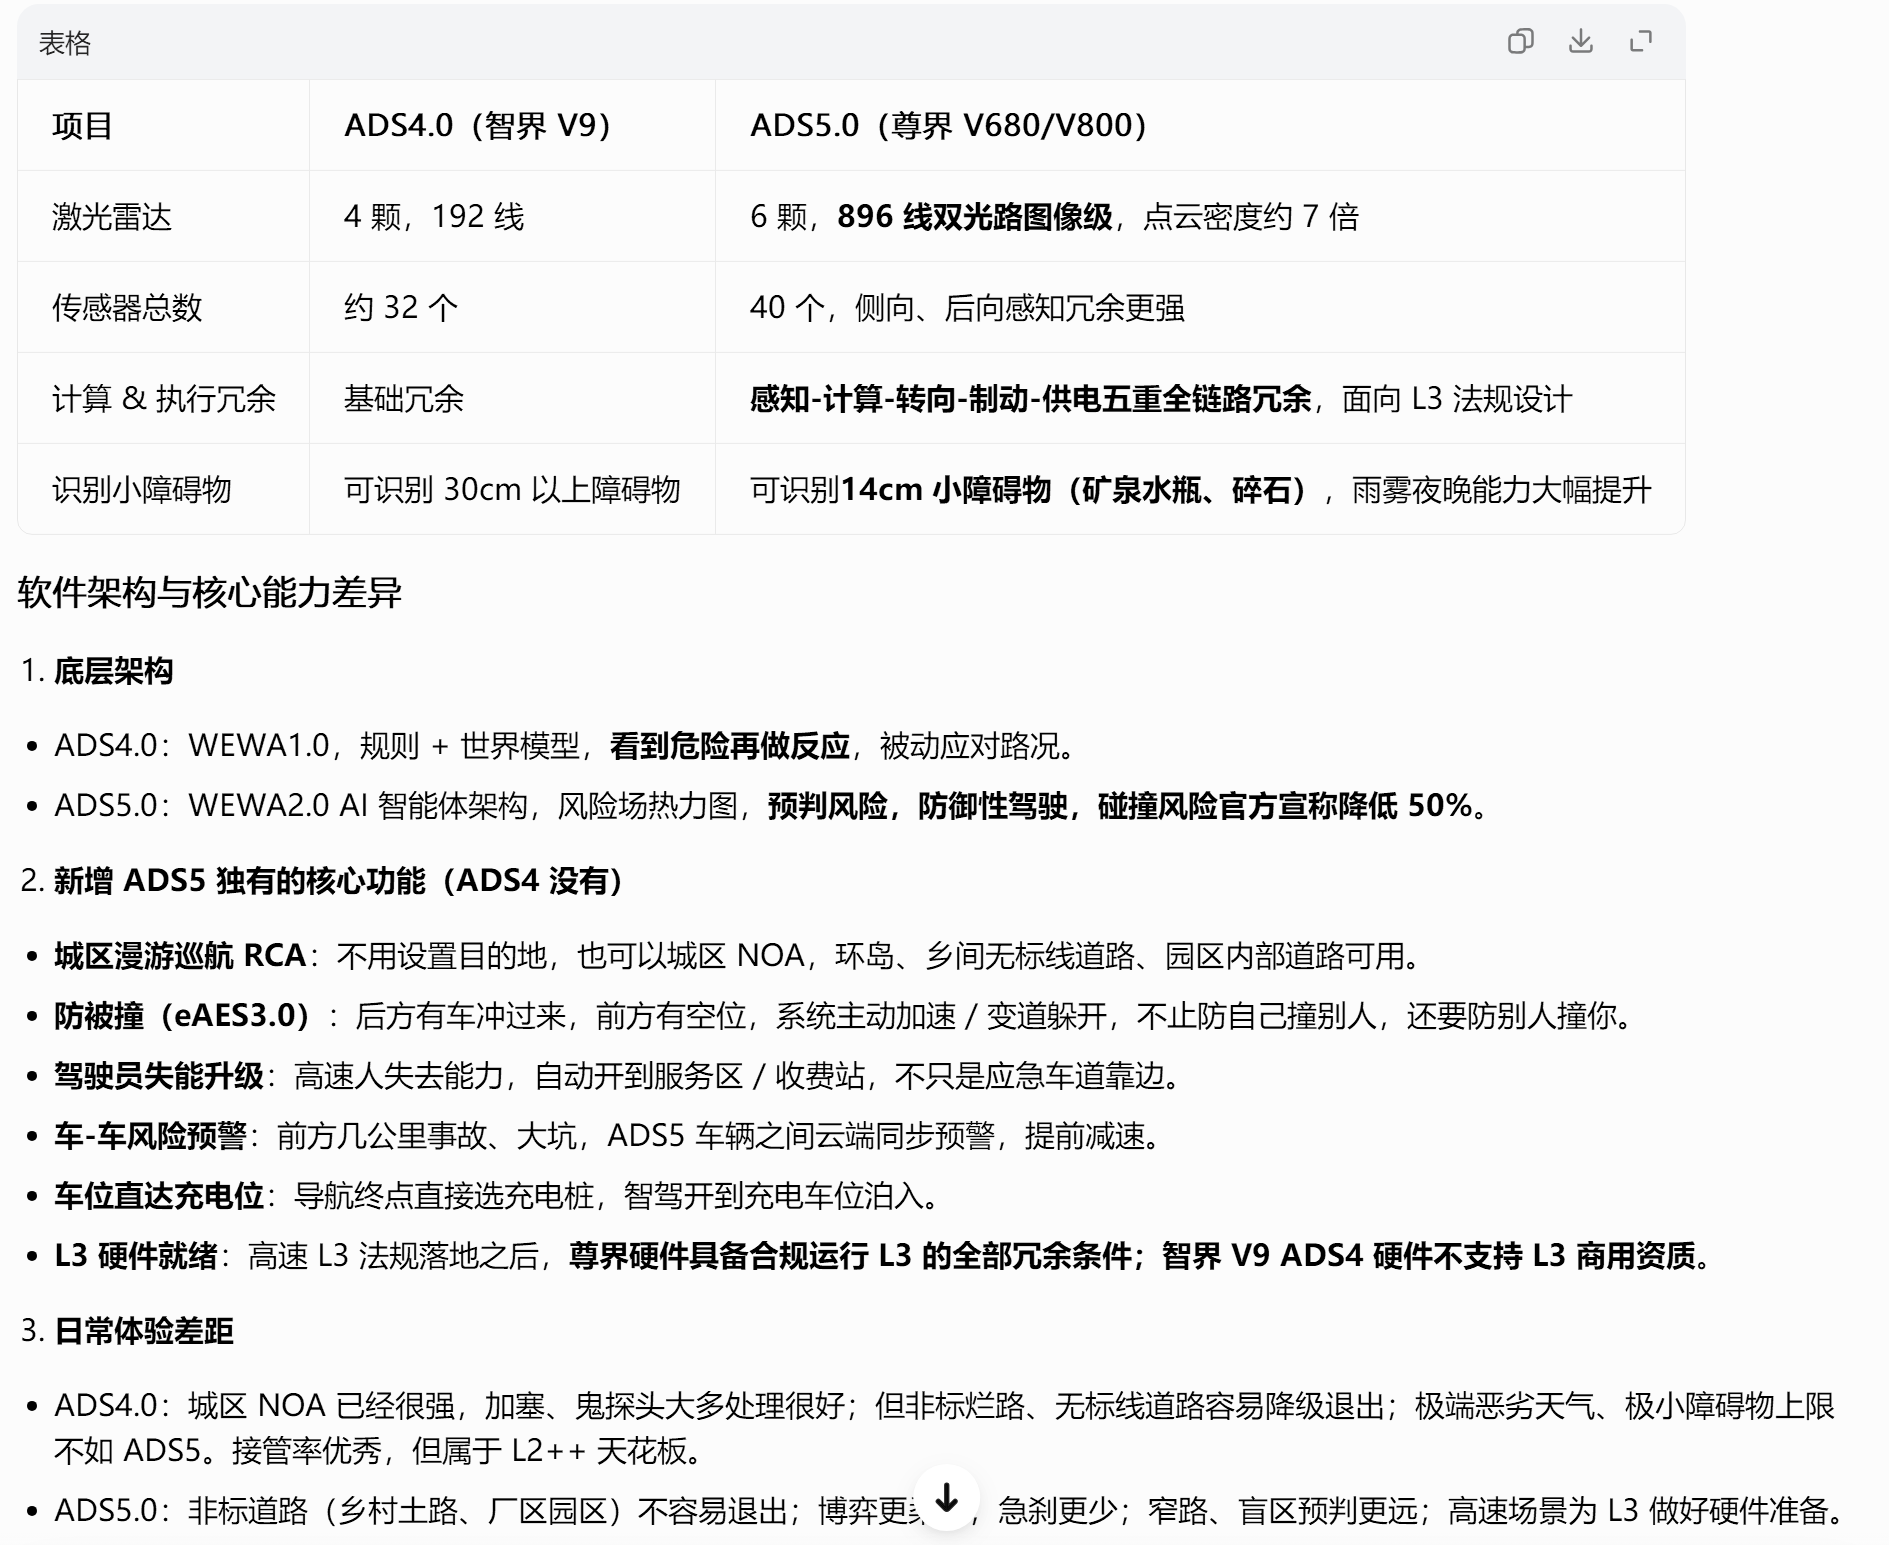Viewport: 1889px width, 1545px height.
Task: Click the '可识别 30cm 以上障碍物' cell
Action: 512,490
